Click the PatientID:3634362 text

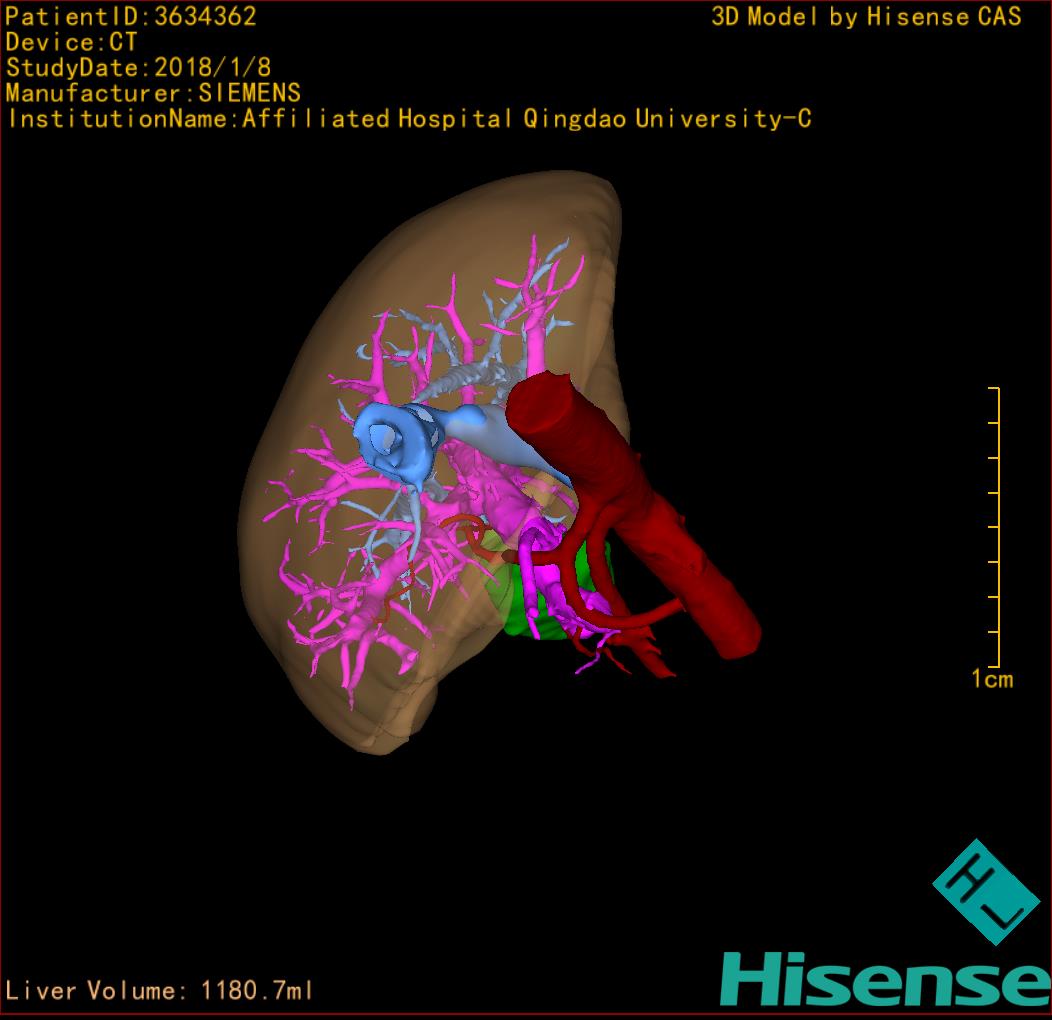132,16
